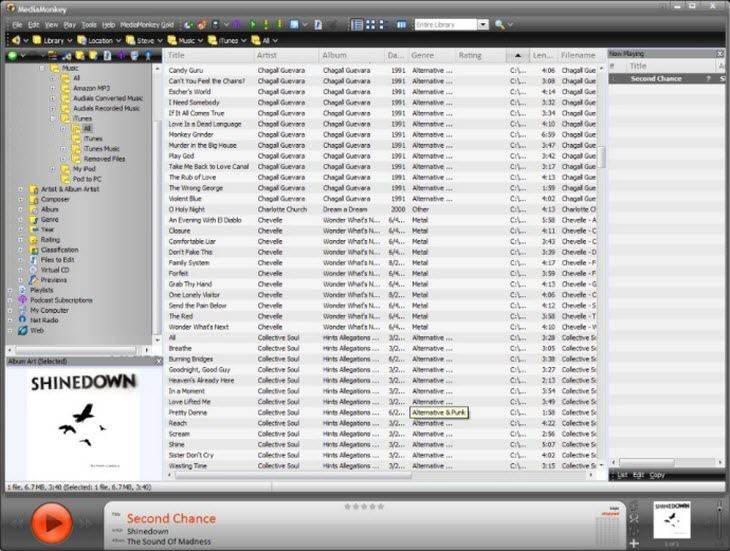Open the Tools menu
This screenshot has height=551, width=730.
click(x=89, y=25)
